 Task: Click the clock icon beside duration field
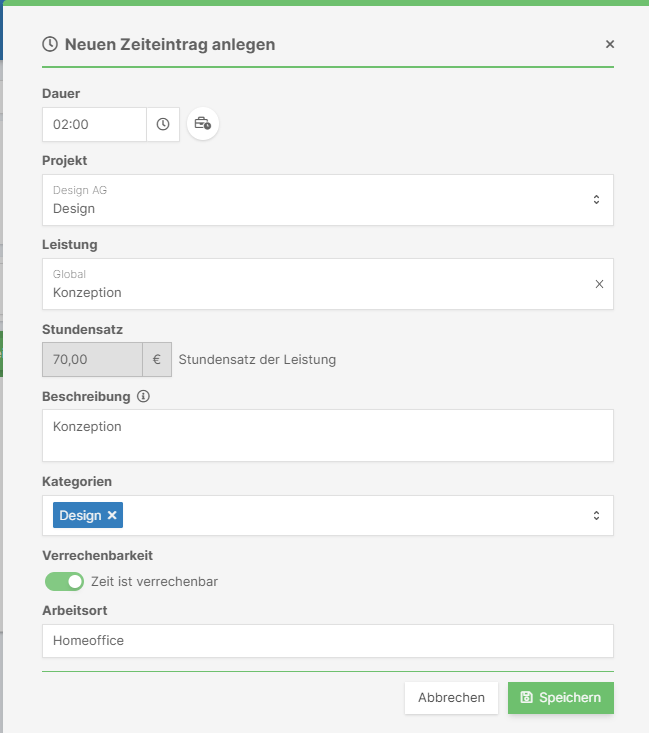(163, 124)
